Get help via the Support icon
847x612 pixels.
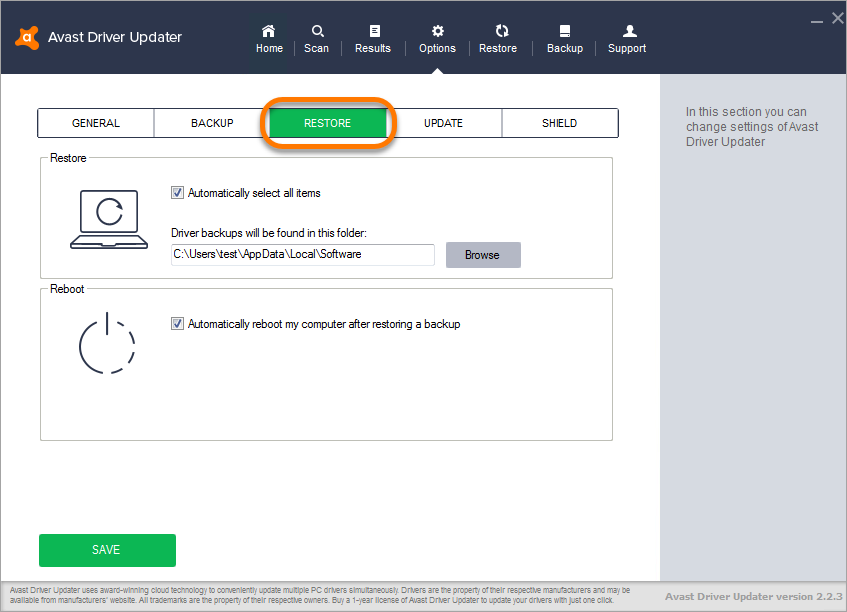627,37
